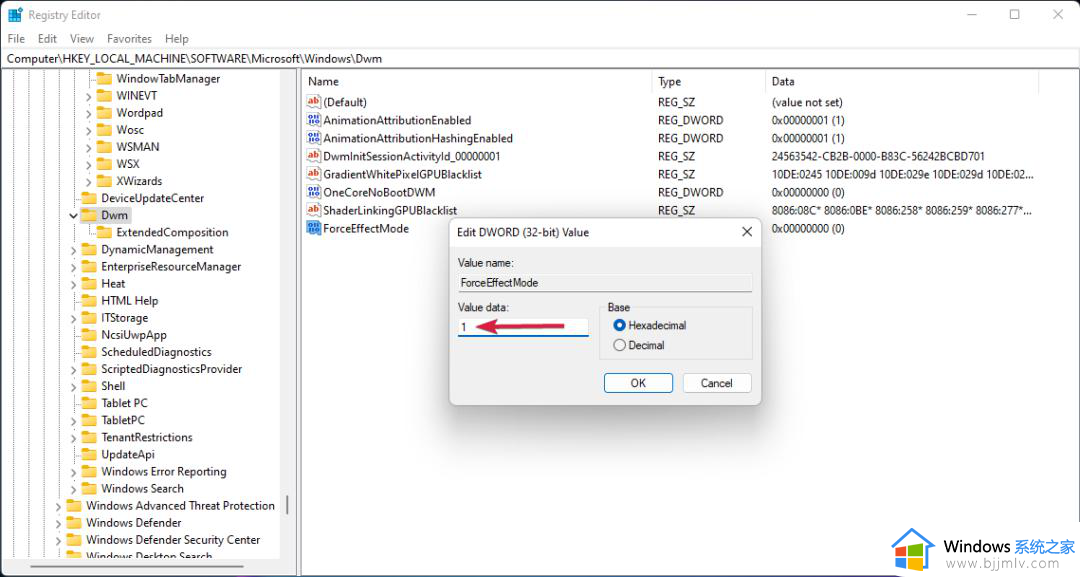
Task: Click the ExtendedComposition folder icon
Action: click(x=104, y=232)
